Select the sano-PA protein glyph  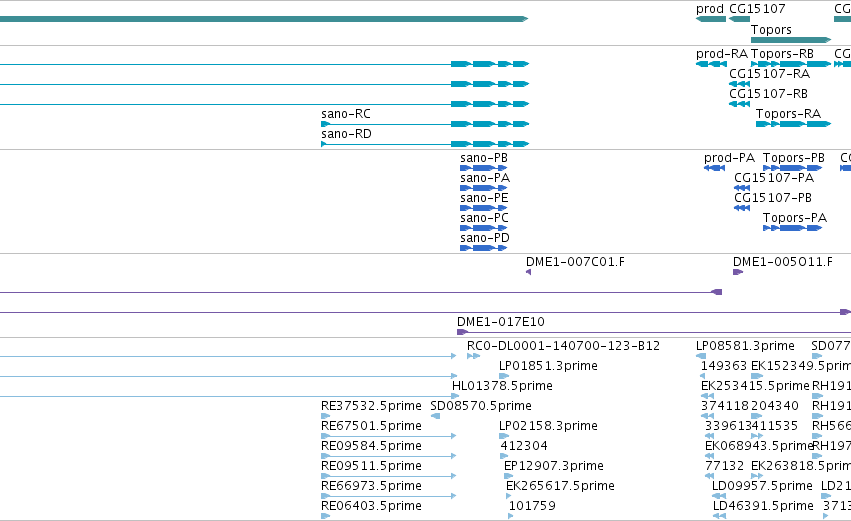[x=483, y=188]
